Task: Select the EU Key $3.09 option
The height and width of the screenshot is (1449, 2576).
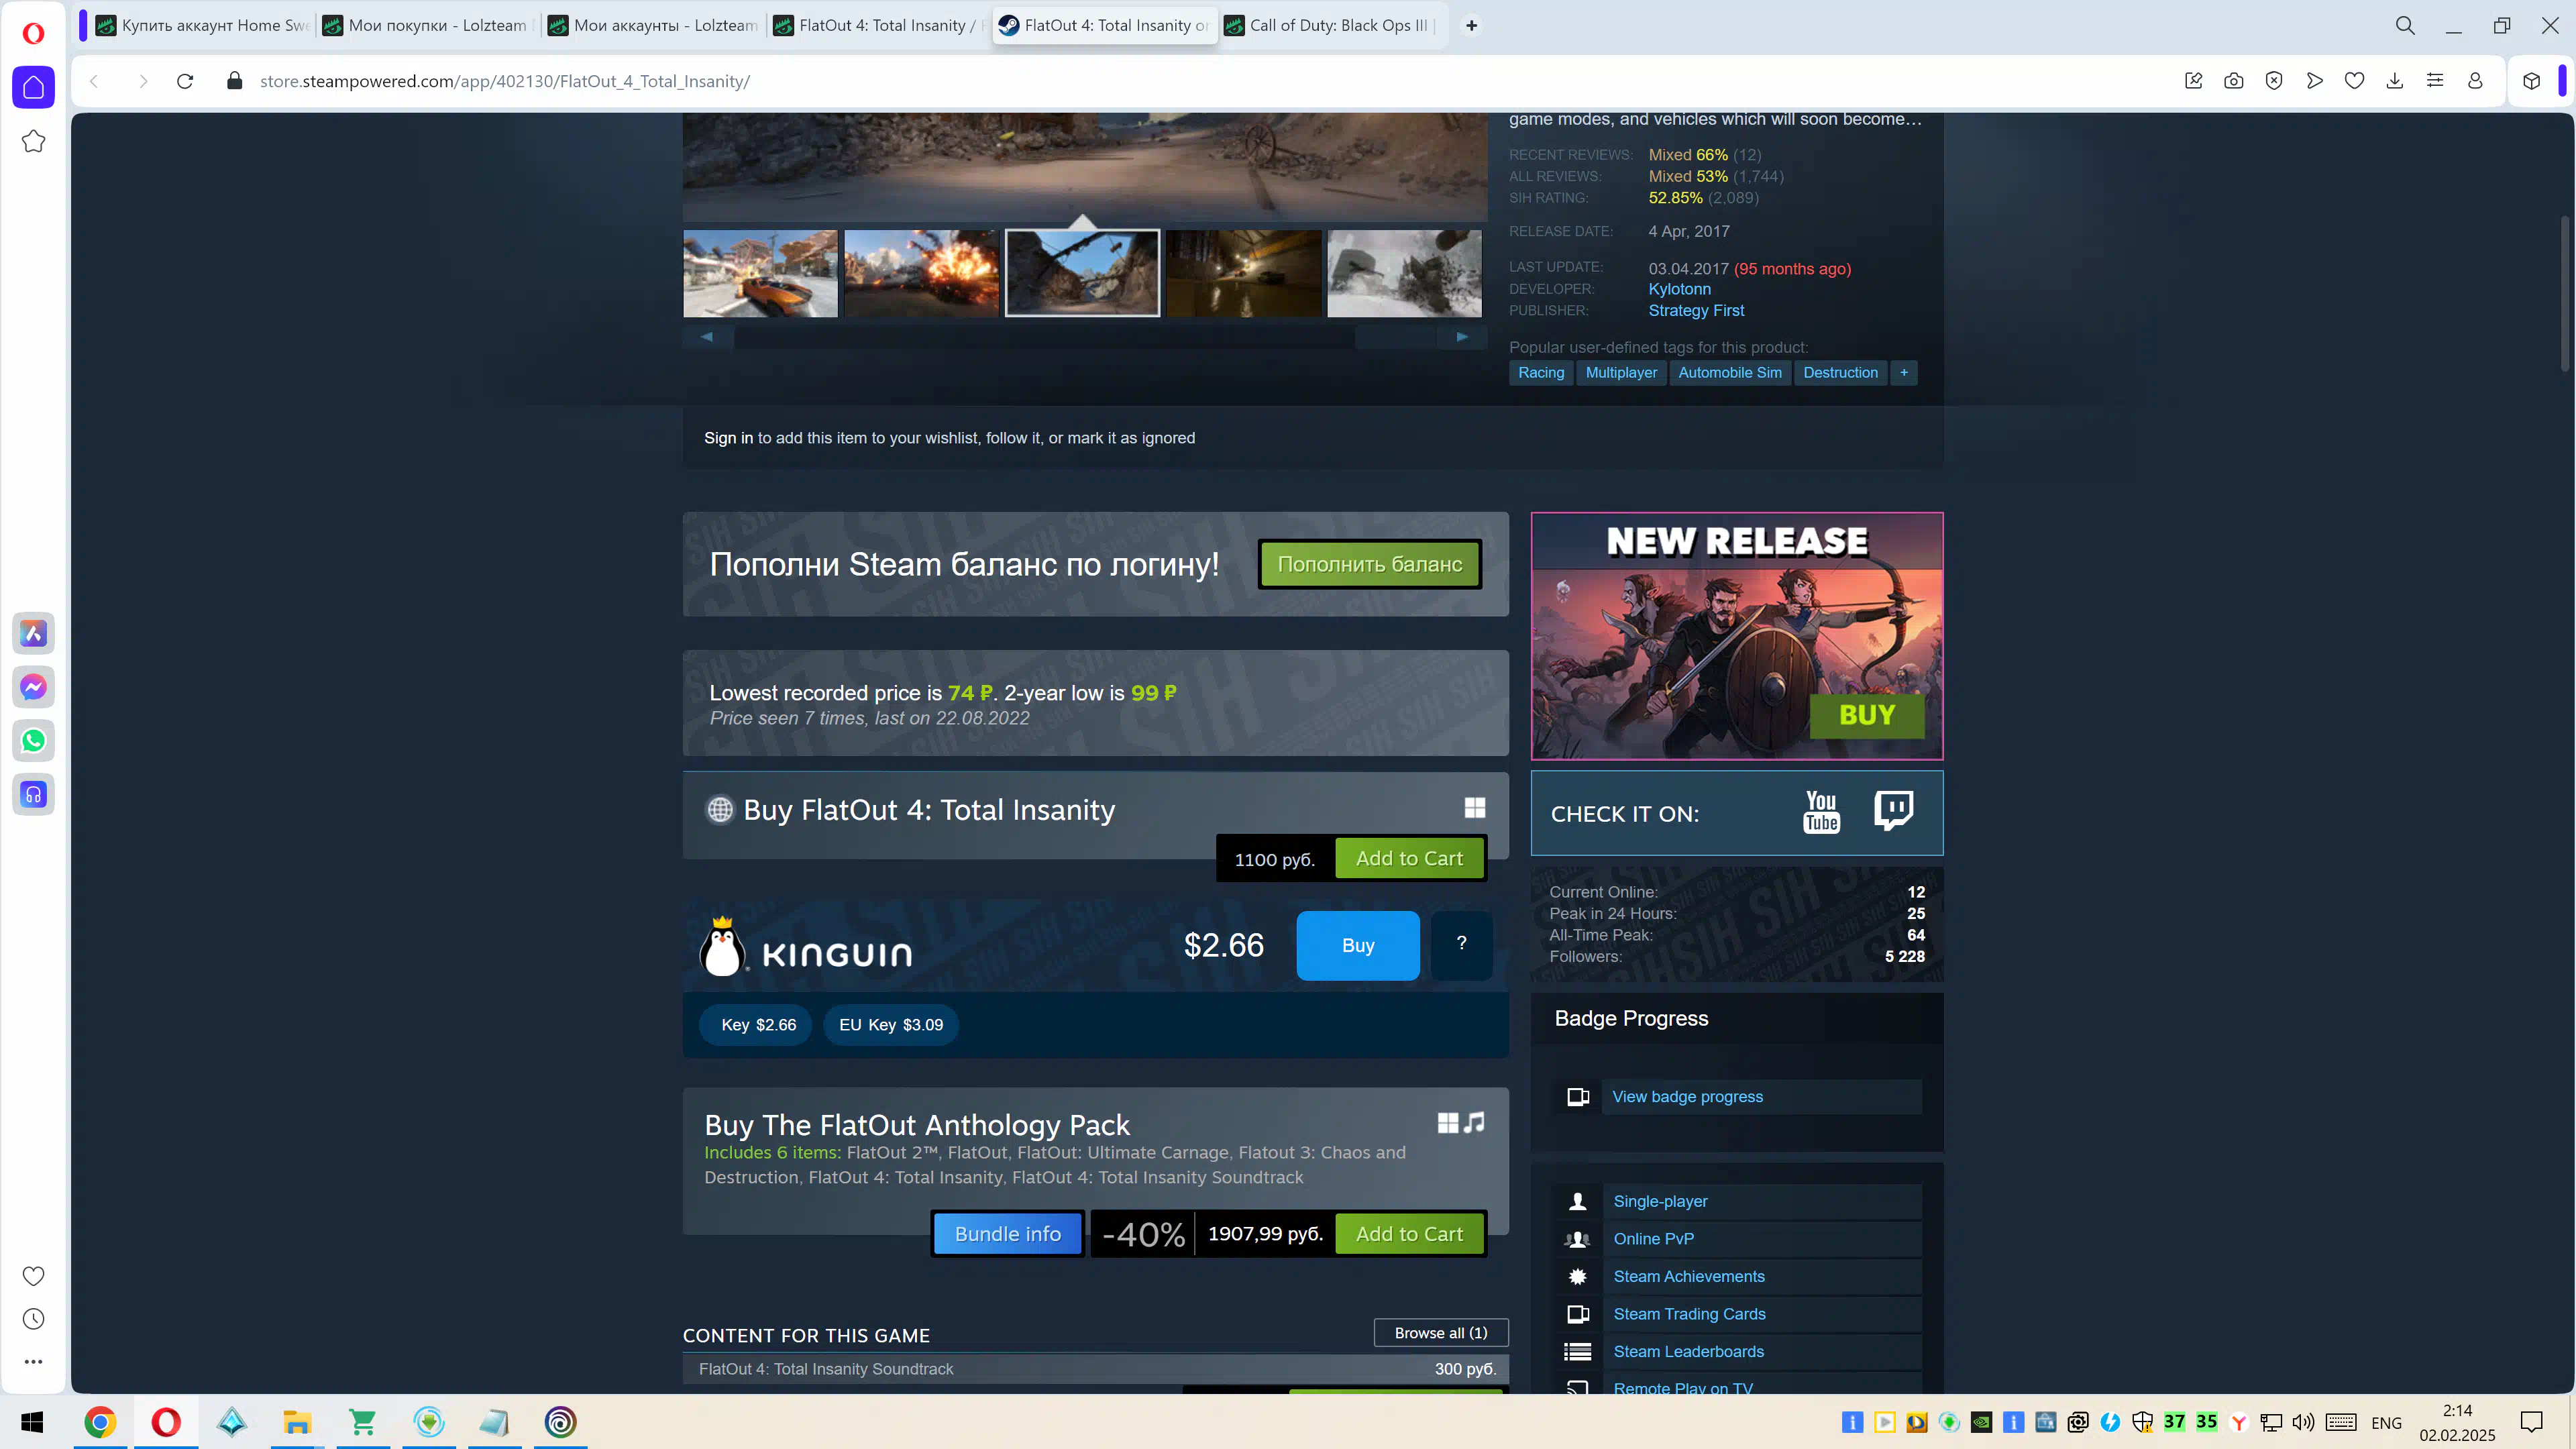Action: coord(890,1025)
